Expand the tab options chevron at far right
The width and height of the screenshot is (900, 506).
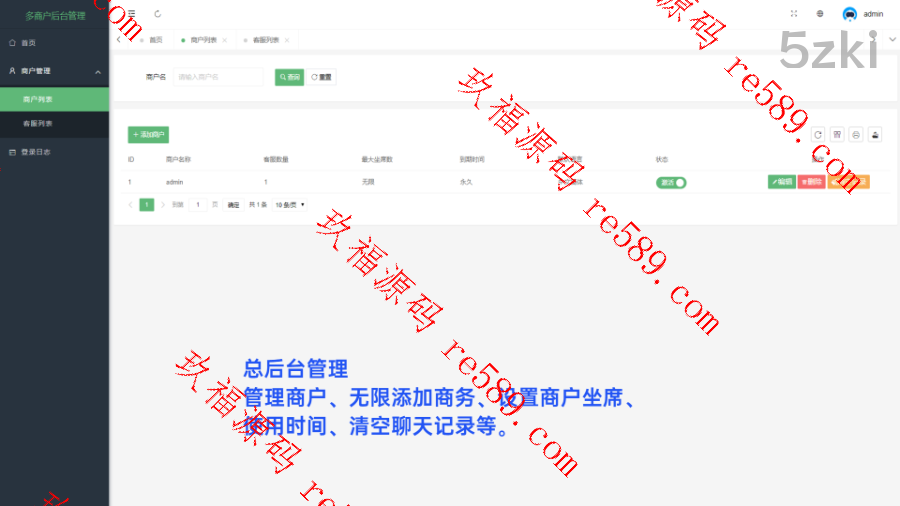coord(892,39)
